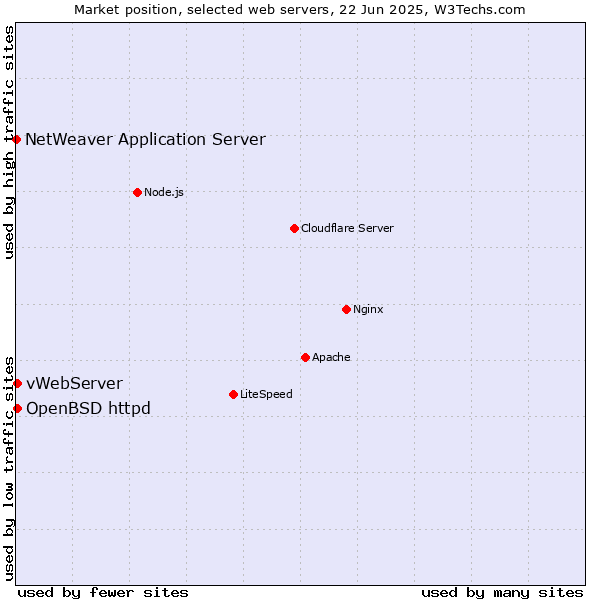
Task: Click the Nginx data point
Action: (x=346, y=309)
